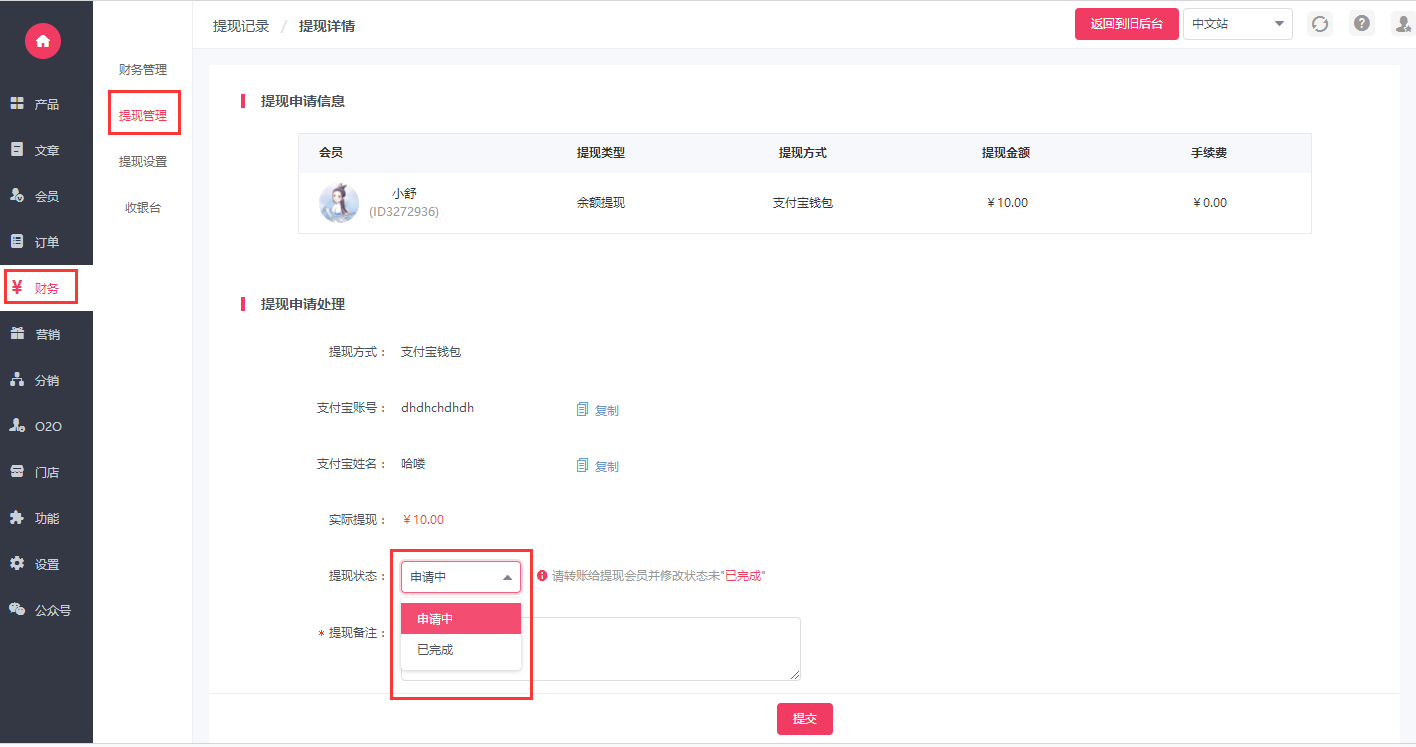Open 营销 marketing section in sidebar

(46, 334)
